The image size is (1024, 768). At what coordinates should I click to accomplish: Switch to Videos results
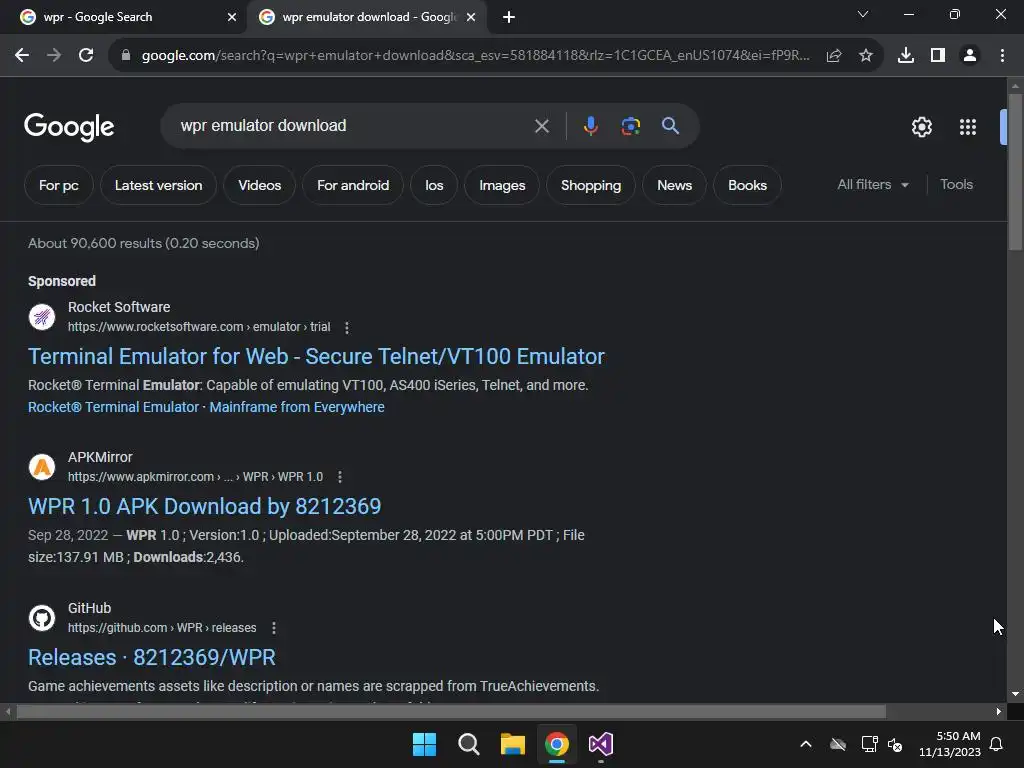(x=259, y=185)
